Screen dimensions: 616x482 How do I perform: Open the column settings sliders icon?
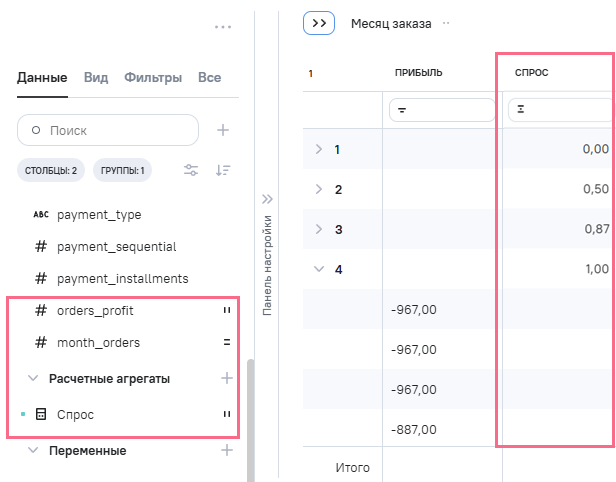tap(191, 170)
